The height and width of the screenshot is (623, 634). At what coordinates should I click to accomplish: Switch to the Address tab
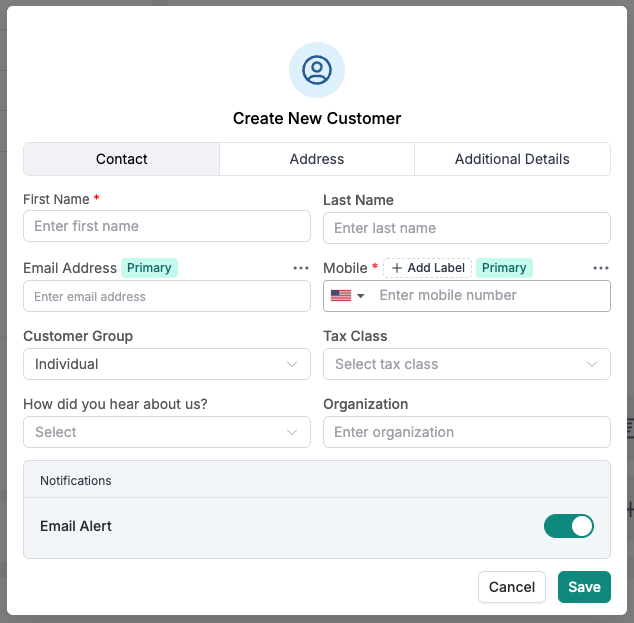[x=317, y=159]
